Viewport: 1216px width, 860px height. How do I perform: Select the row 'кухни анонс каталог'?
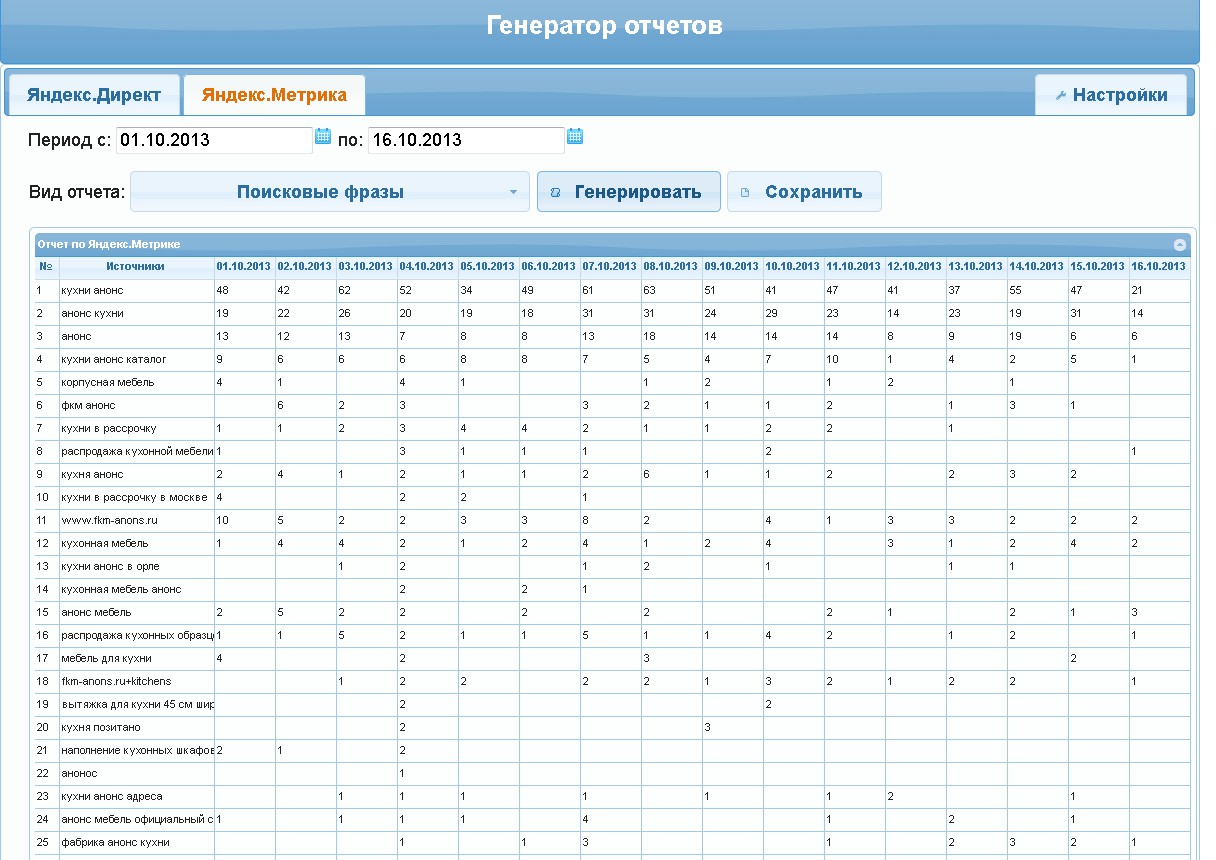coord(611,360)
